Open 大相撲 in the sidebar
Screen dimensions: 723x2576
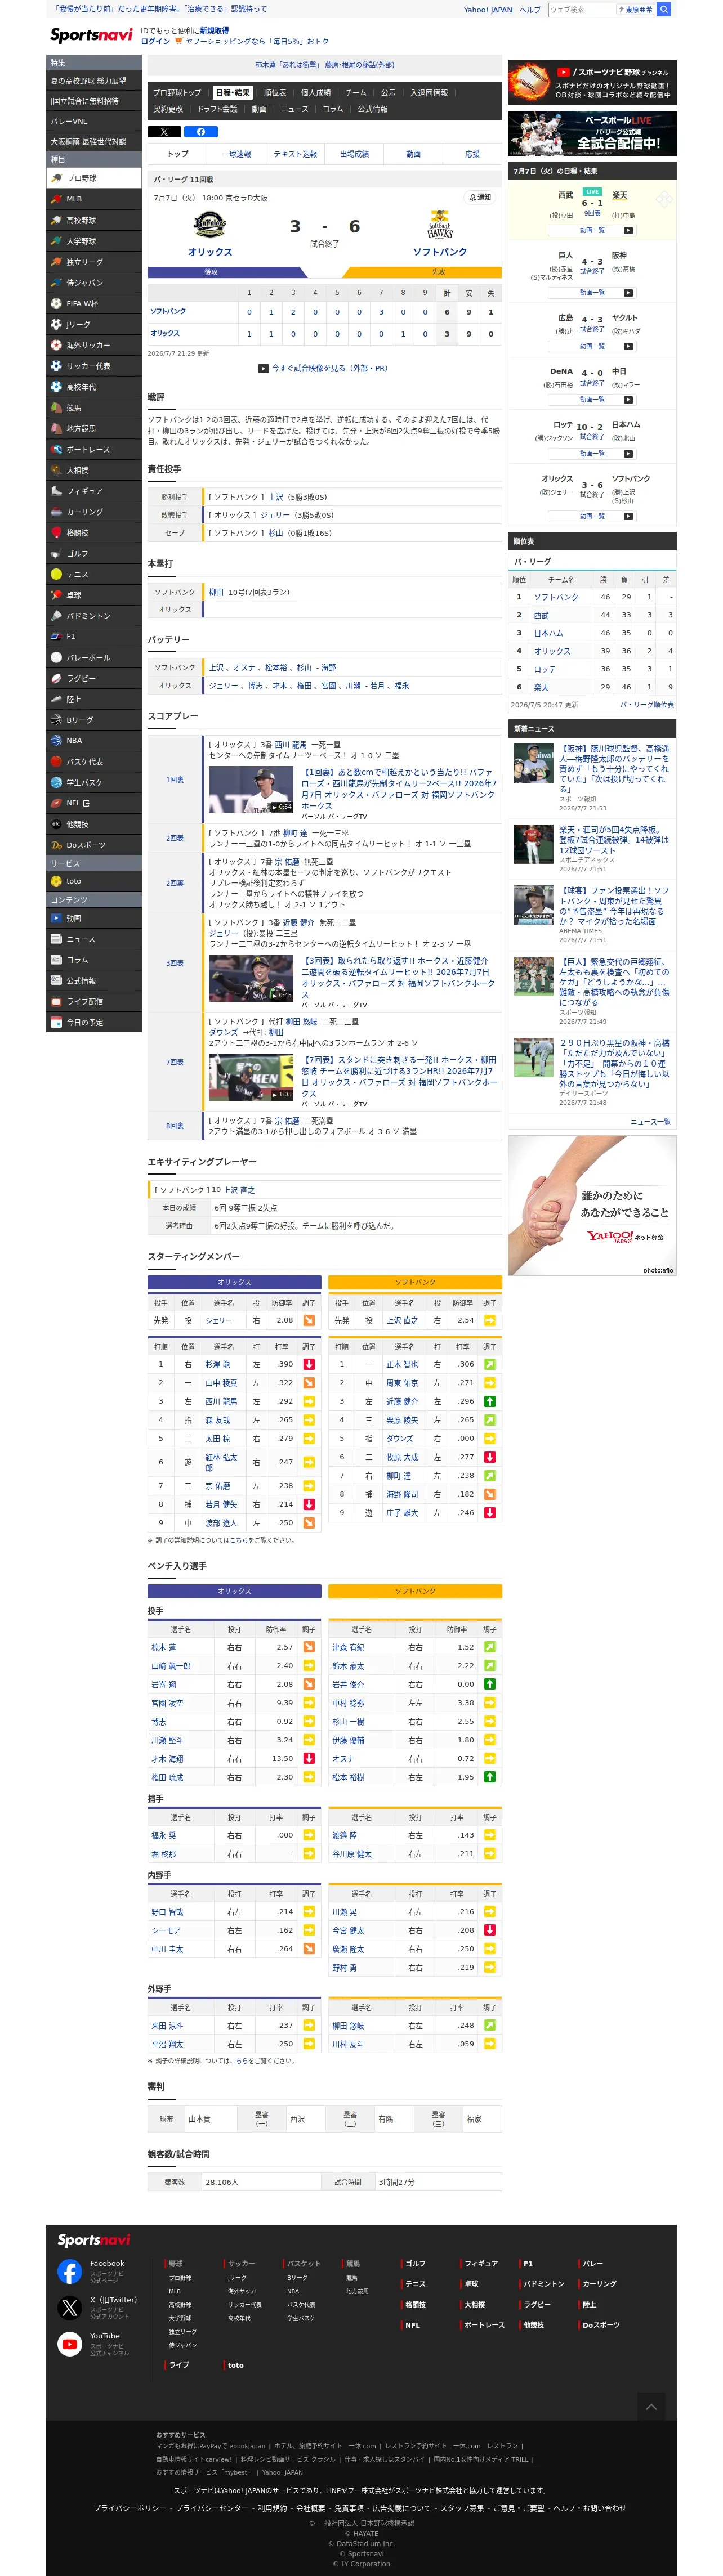click(94, 470)
